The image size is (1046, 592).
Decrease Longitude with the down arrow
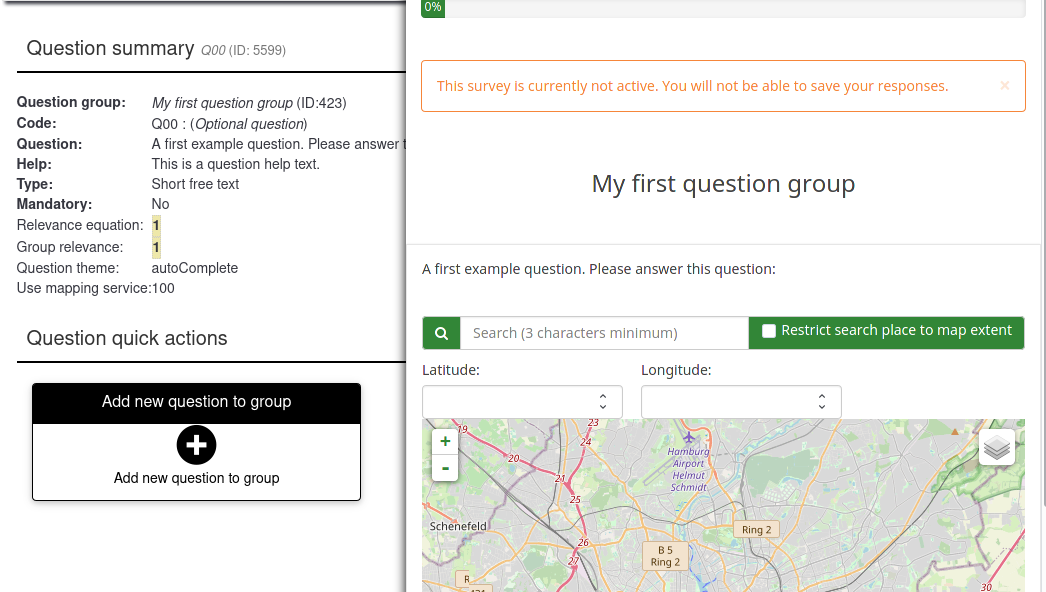pyautogui.click(x=821, y=408)
